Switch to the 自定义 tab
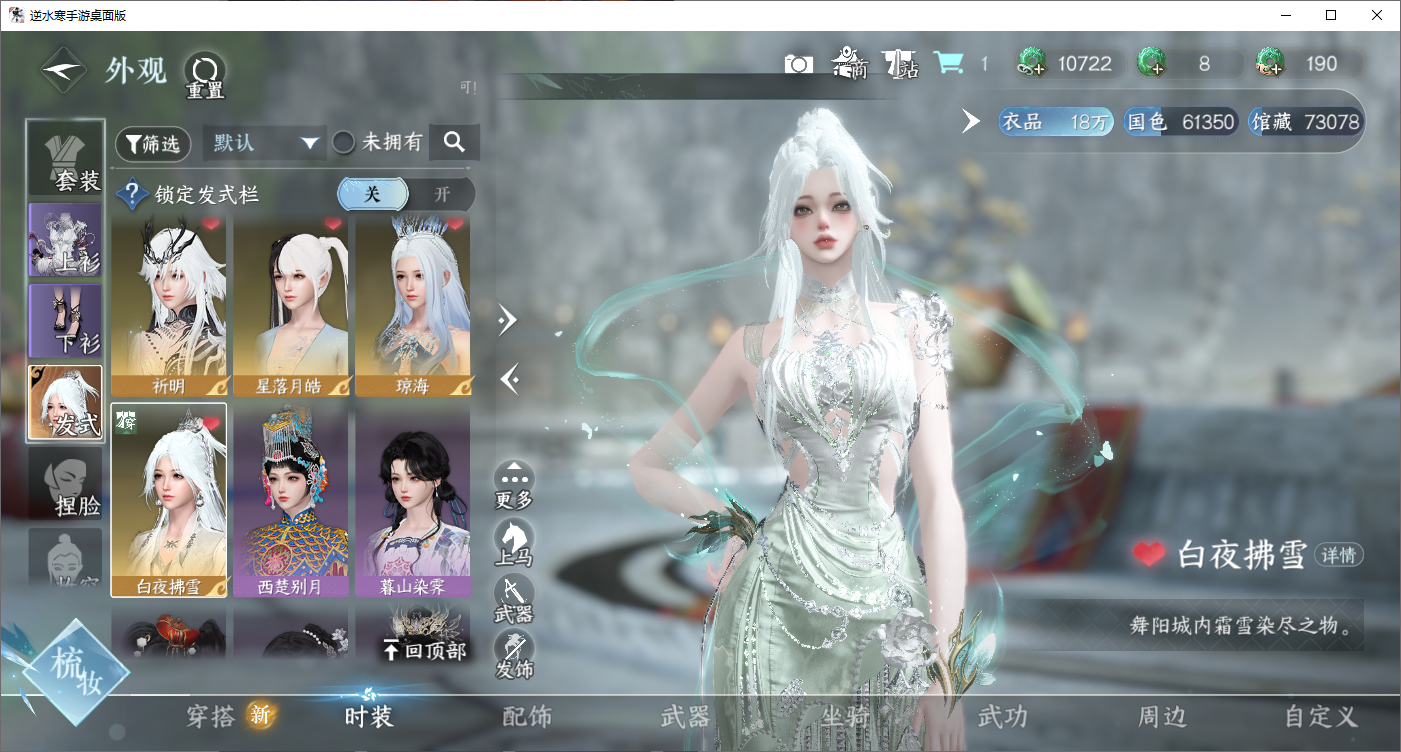 point(1321,716)
